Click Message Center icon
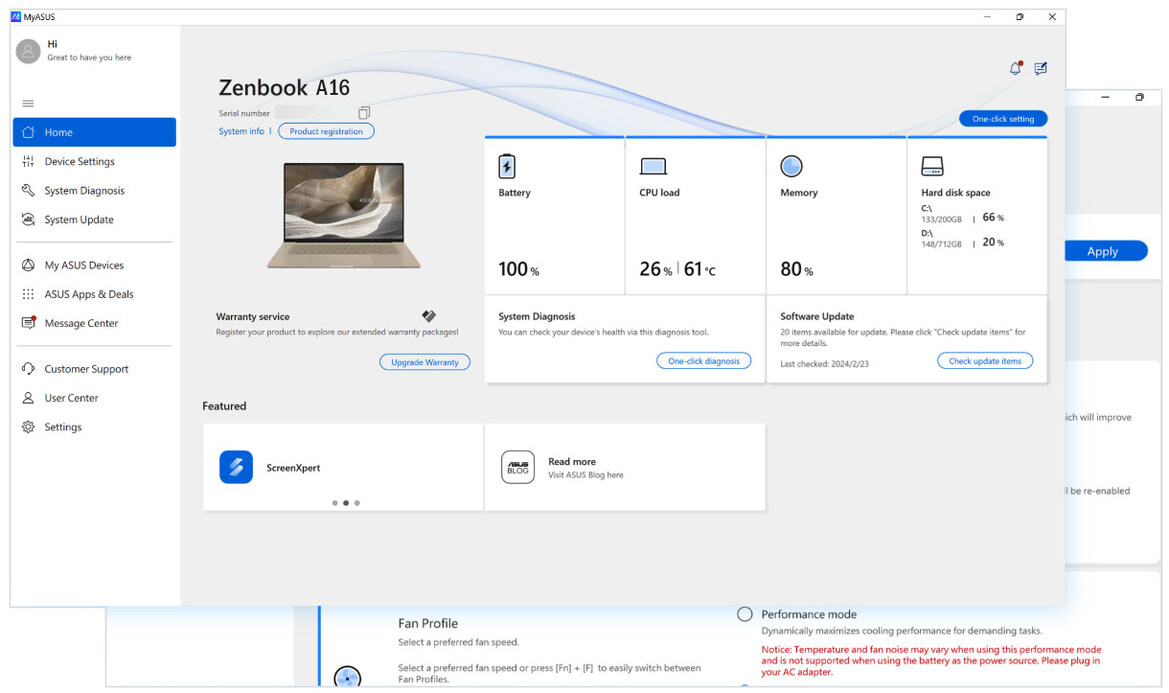This screenshot has width=1169, height=693. pos(28,323)
